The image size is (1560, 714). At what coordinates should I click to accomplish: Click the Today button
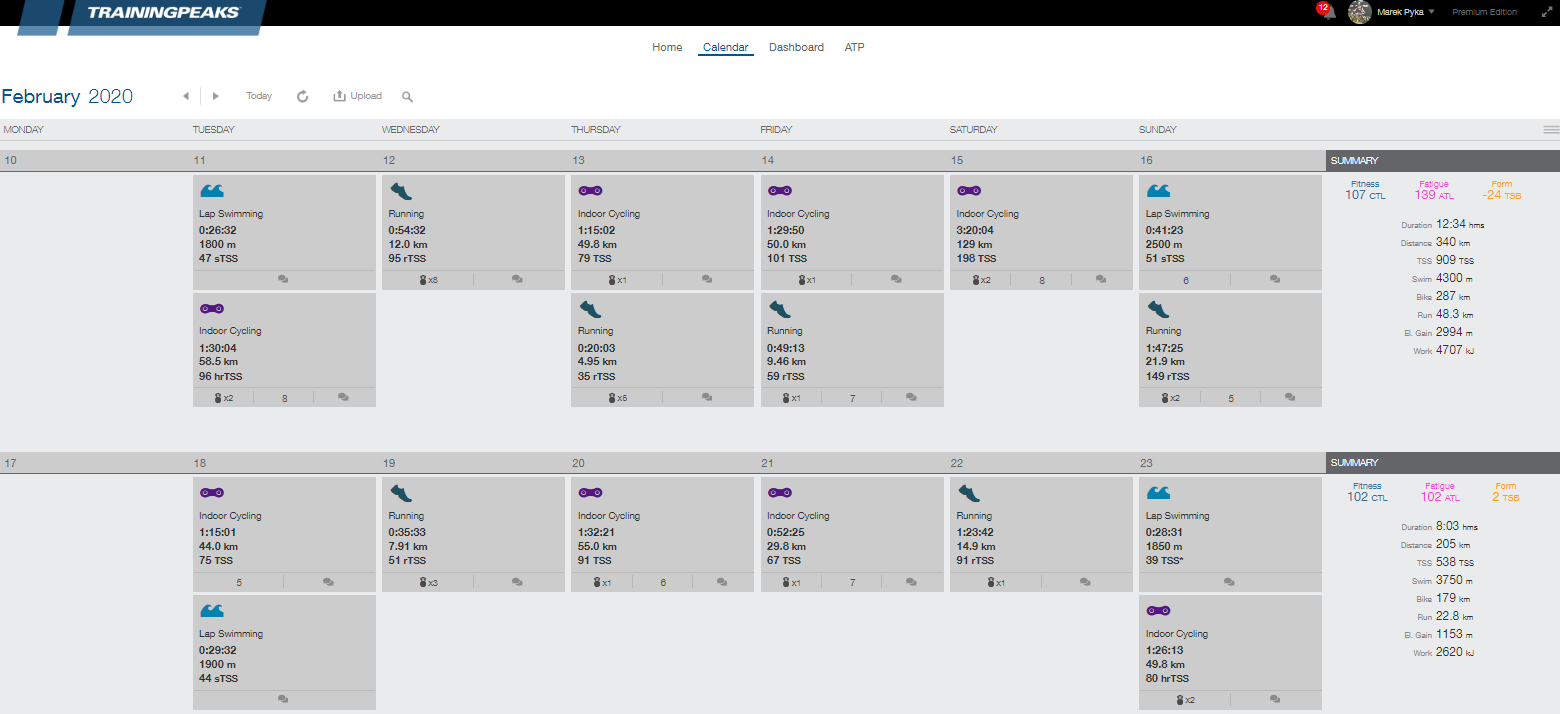pos(259,96)
